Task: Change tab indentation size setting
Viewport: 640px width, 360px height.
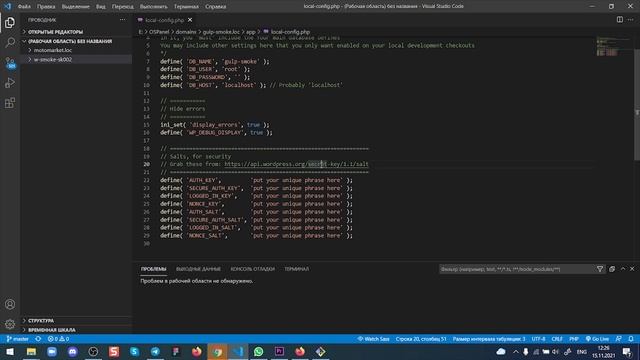Action: click(x=489, y=339)
